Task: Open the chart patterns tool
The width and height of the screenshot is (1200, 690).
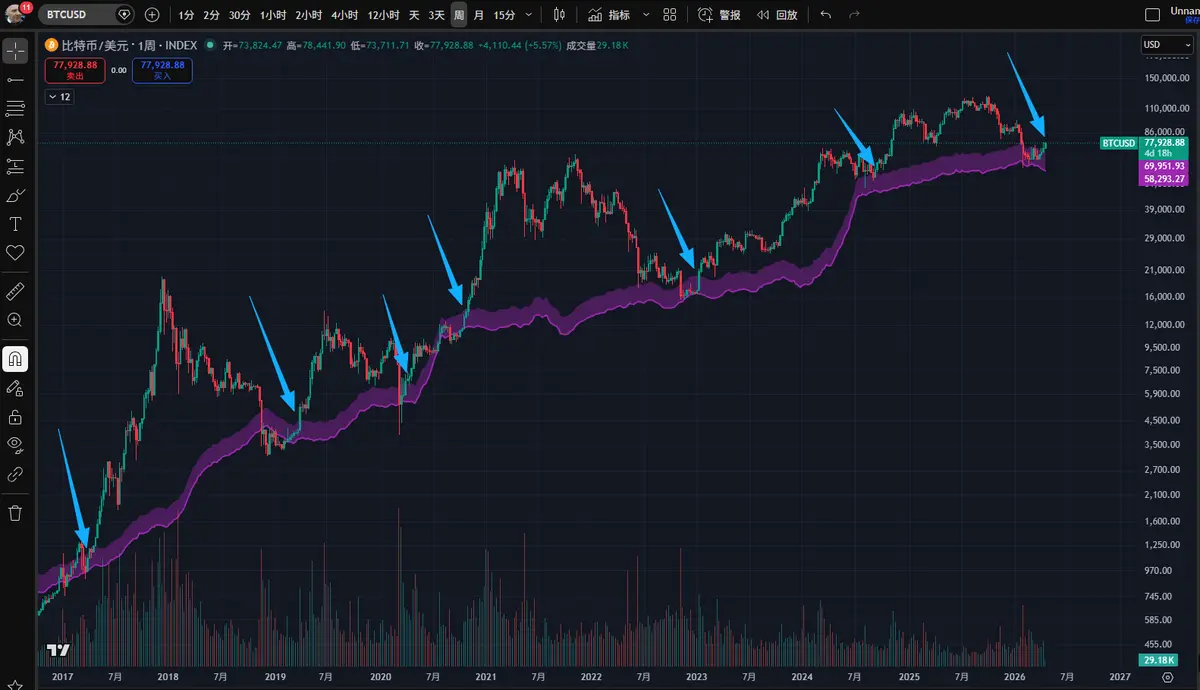Action: 15,137
